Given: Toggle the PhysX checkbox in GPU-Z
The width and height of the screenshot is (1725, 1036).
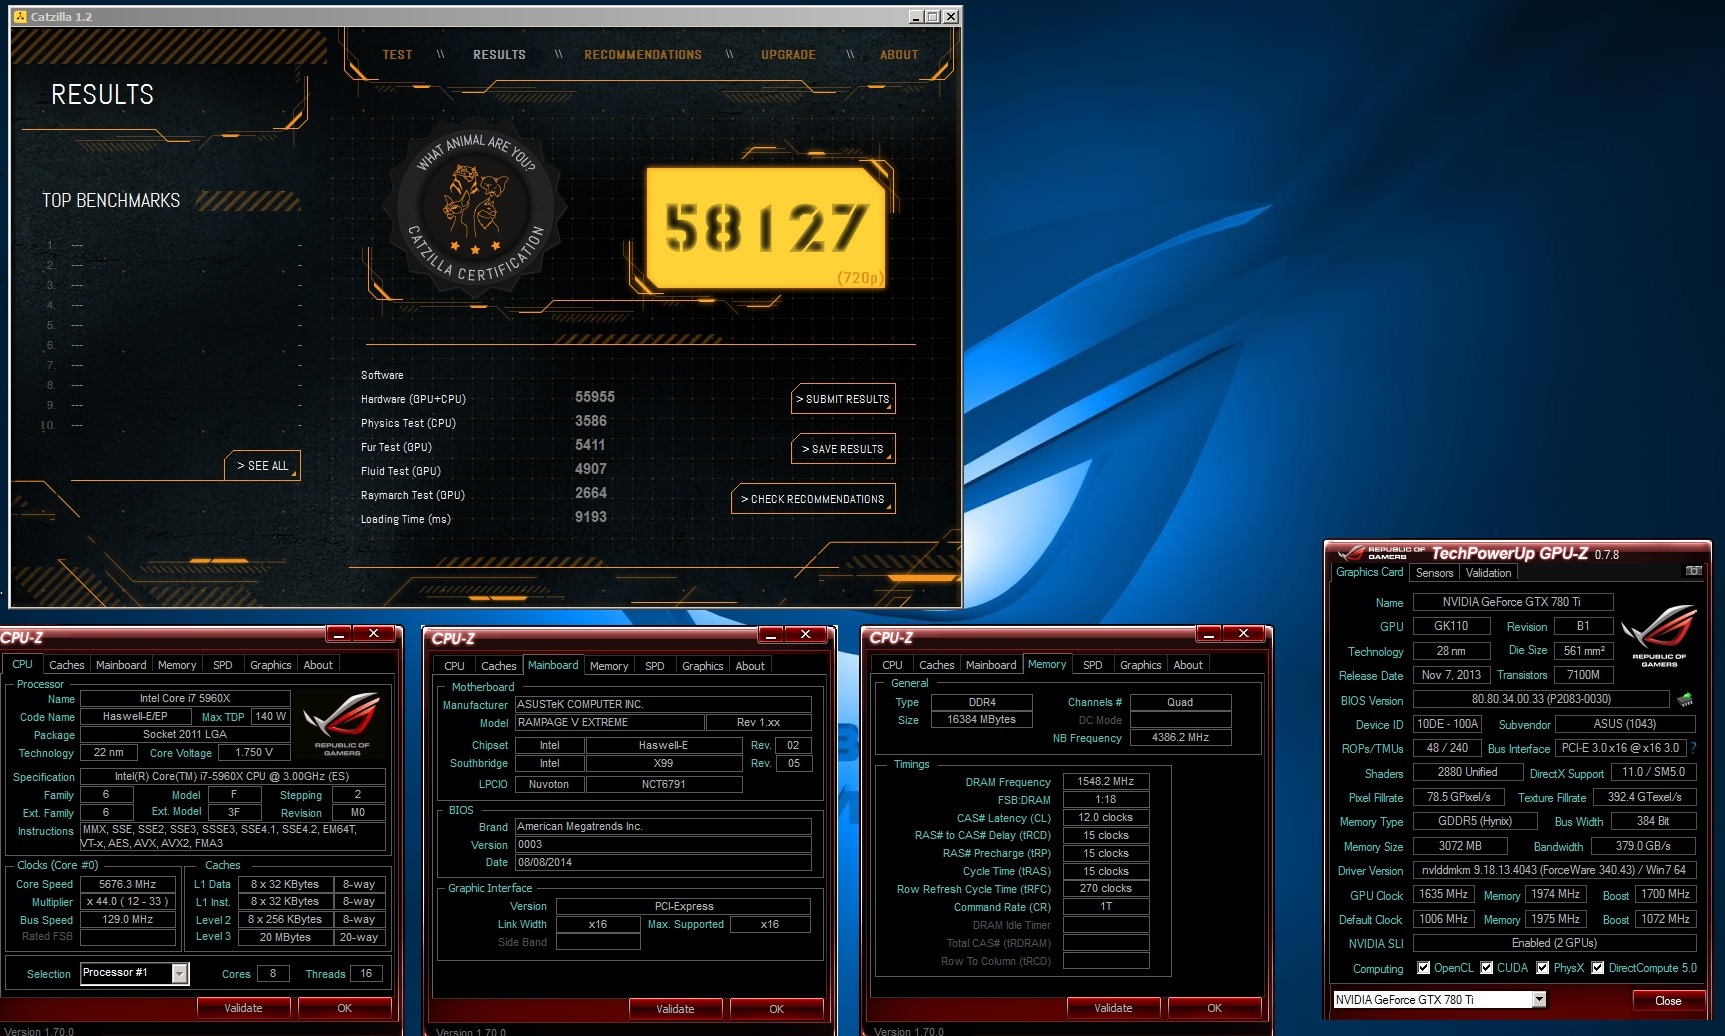Looking at the screenshot, I should coord(1543,968).
